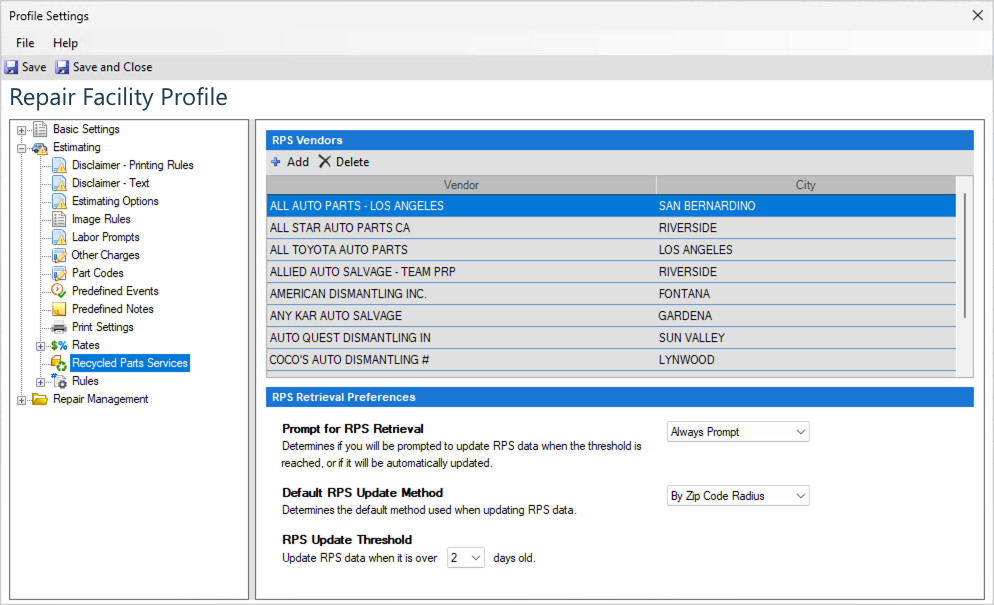Select vendor ANY KAR AUTO SALVAGE
This screenshot has height=605, width=994.
tap(611, 316)
